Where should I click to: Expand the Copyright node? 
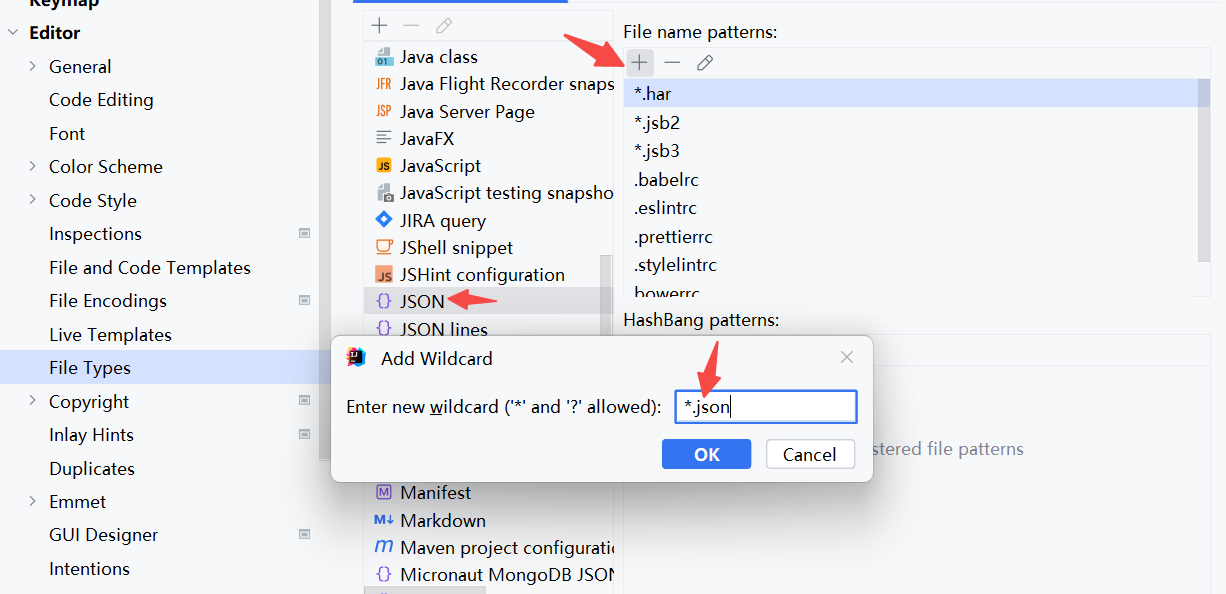[33, 402]
